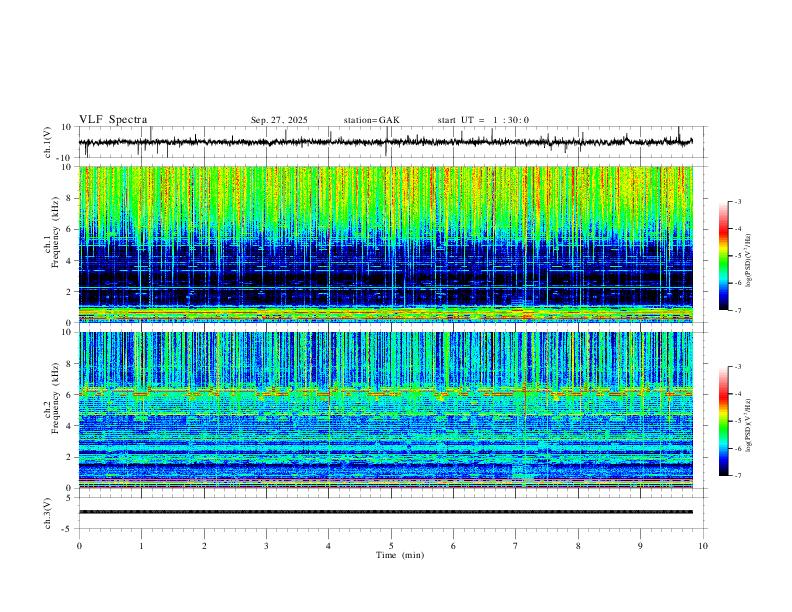Pick the ch.1 spectrogram color bar

click(723, 256)
